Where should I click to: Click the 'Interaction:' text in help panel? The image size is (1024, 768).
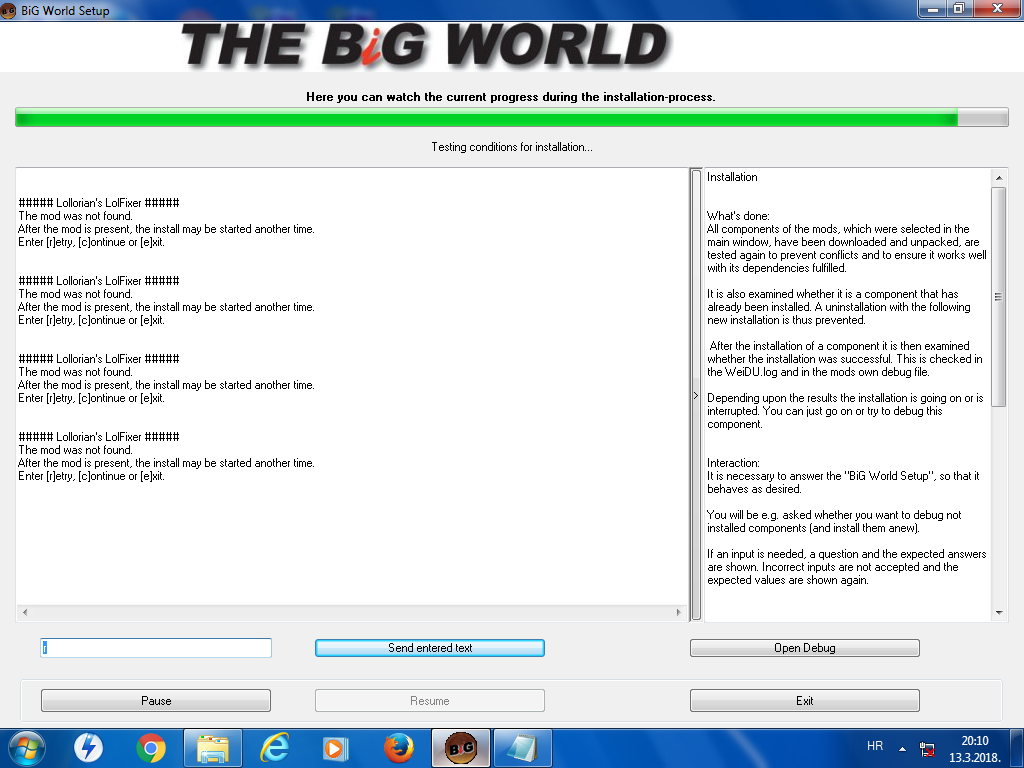pyautogui.click(x=733, y=463)
